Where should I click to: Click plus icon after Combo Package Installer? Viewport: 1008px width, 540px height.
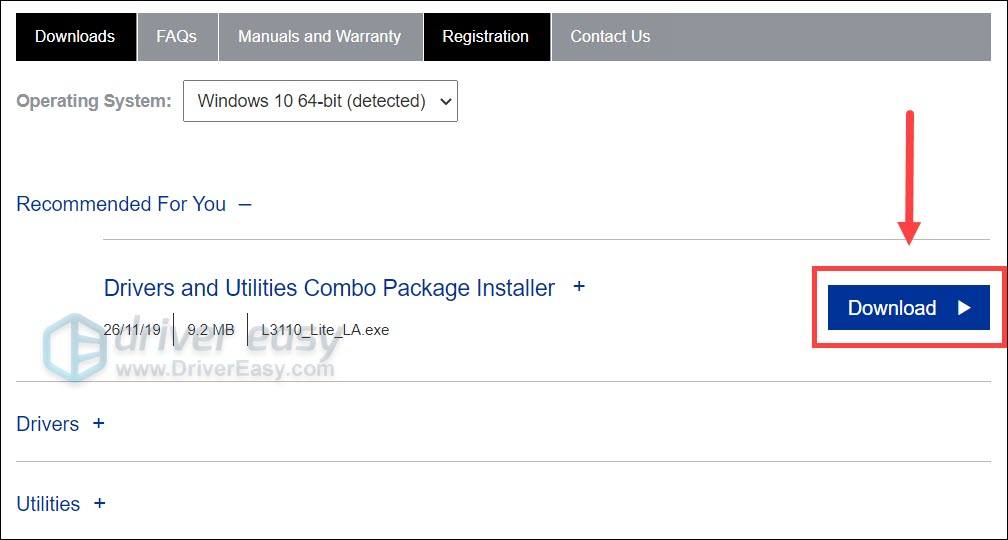click(579, 286)
